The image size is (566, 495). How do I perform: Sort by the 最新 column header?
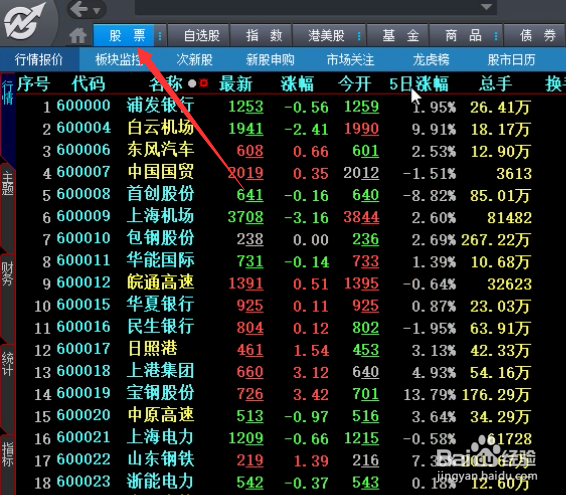click(236, 84)
